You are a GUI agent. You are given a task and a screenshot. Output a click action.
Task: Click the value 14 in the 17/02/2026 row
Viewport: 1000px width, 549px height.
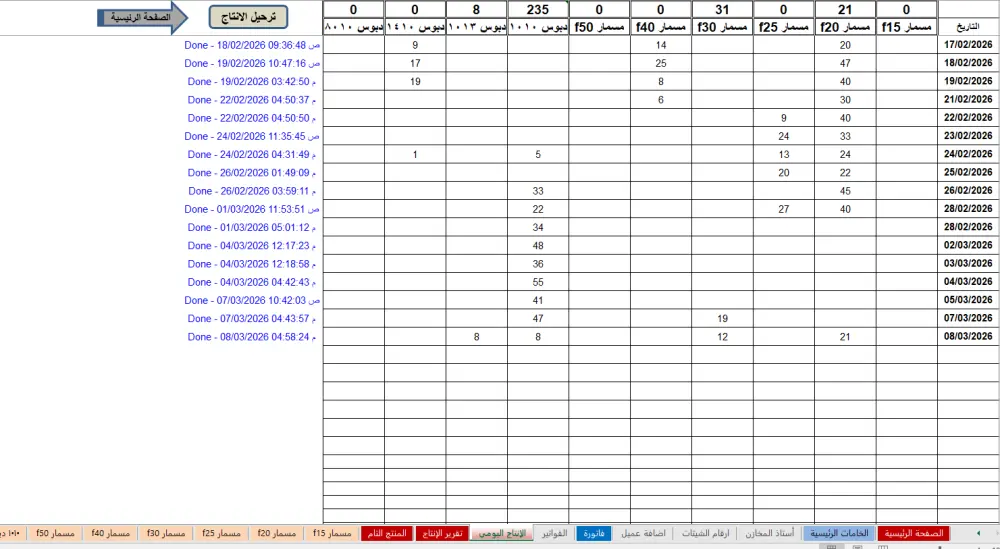click(661, 45)
